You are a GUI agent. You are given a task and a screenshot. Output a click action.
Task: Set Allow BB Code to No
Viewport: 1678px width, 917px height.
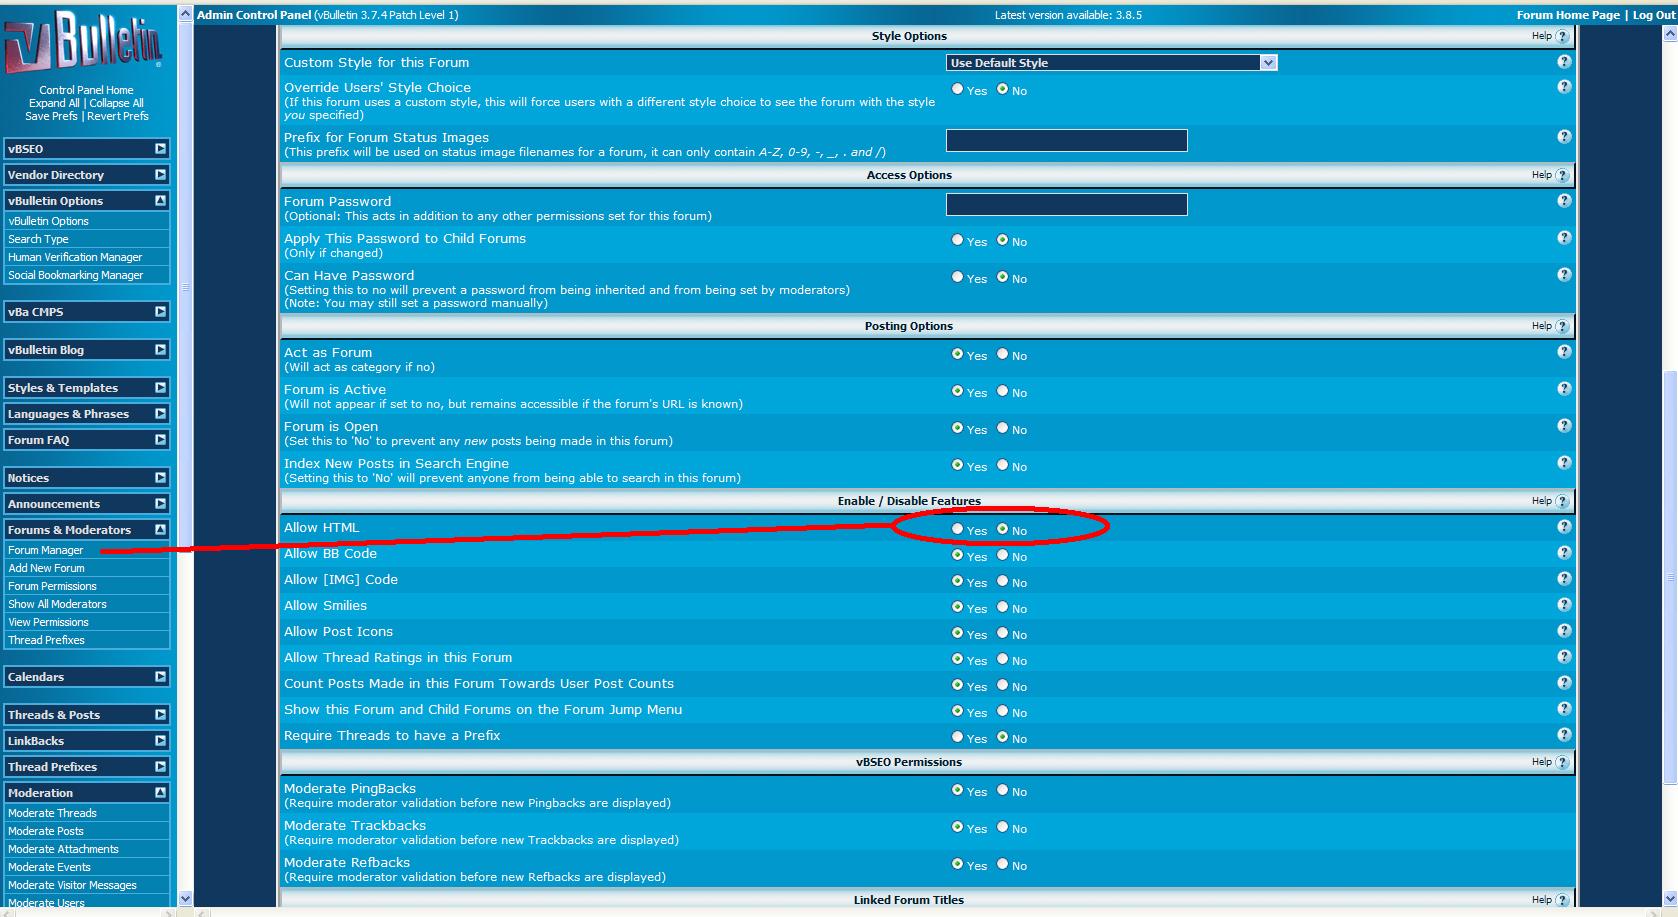[x=1002, y=555]
